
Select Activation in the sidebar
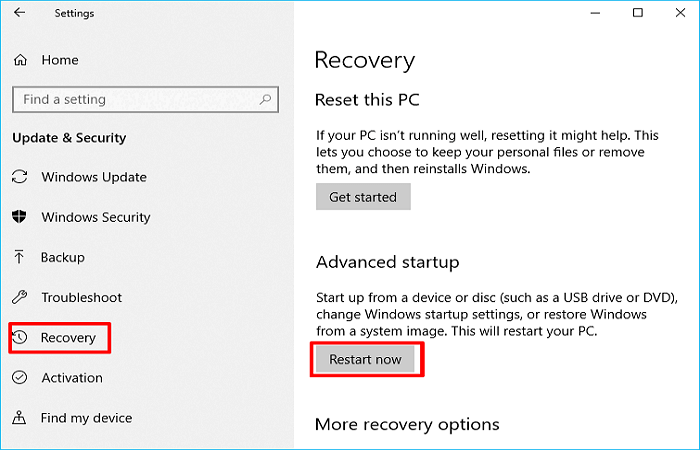point(71,378)
